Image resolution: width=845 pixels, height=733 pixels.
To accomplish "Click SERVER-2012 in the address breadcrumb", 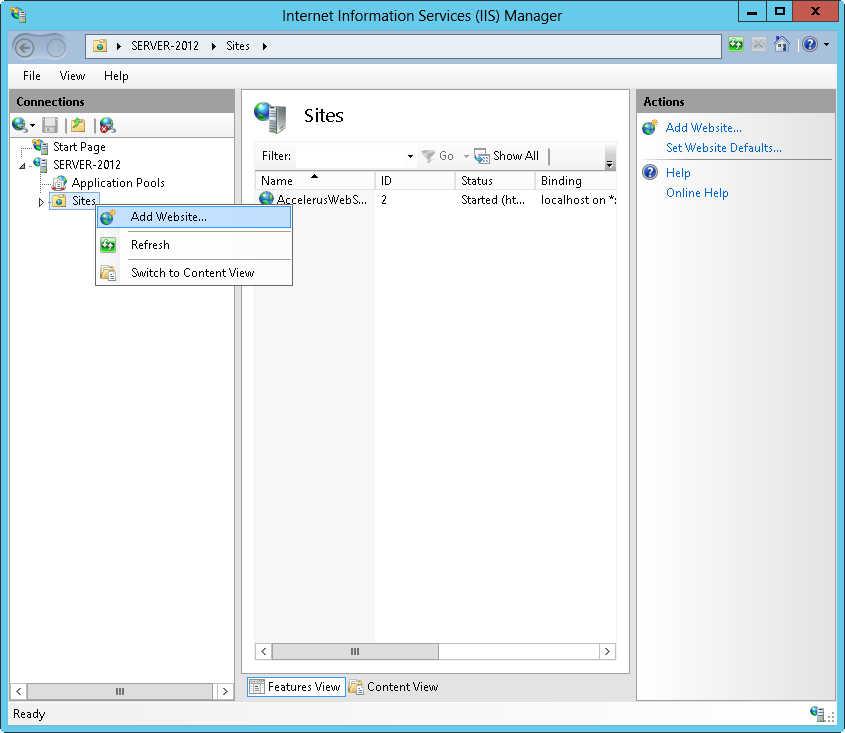I will coord(165,46).
